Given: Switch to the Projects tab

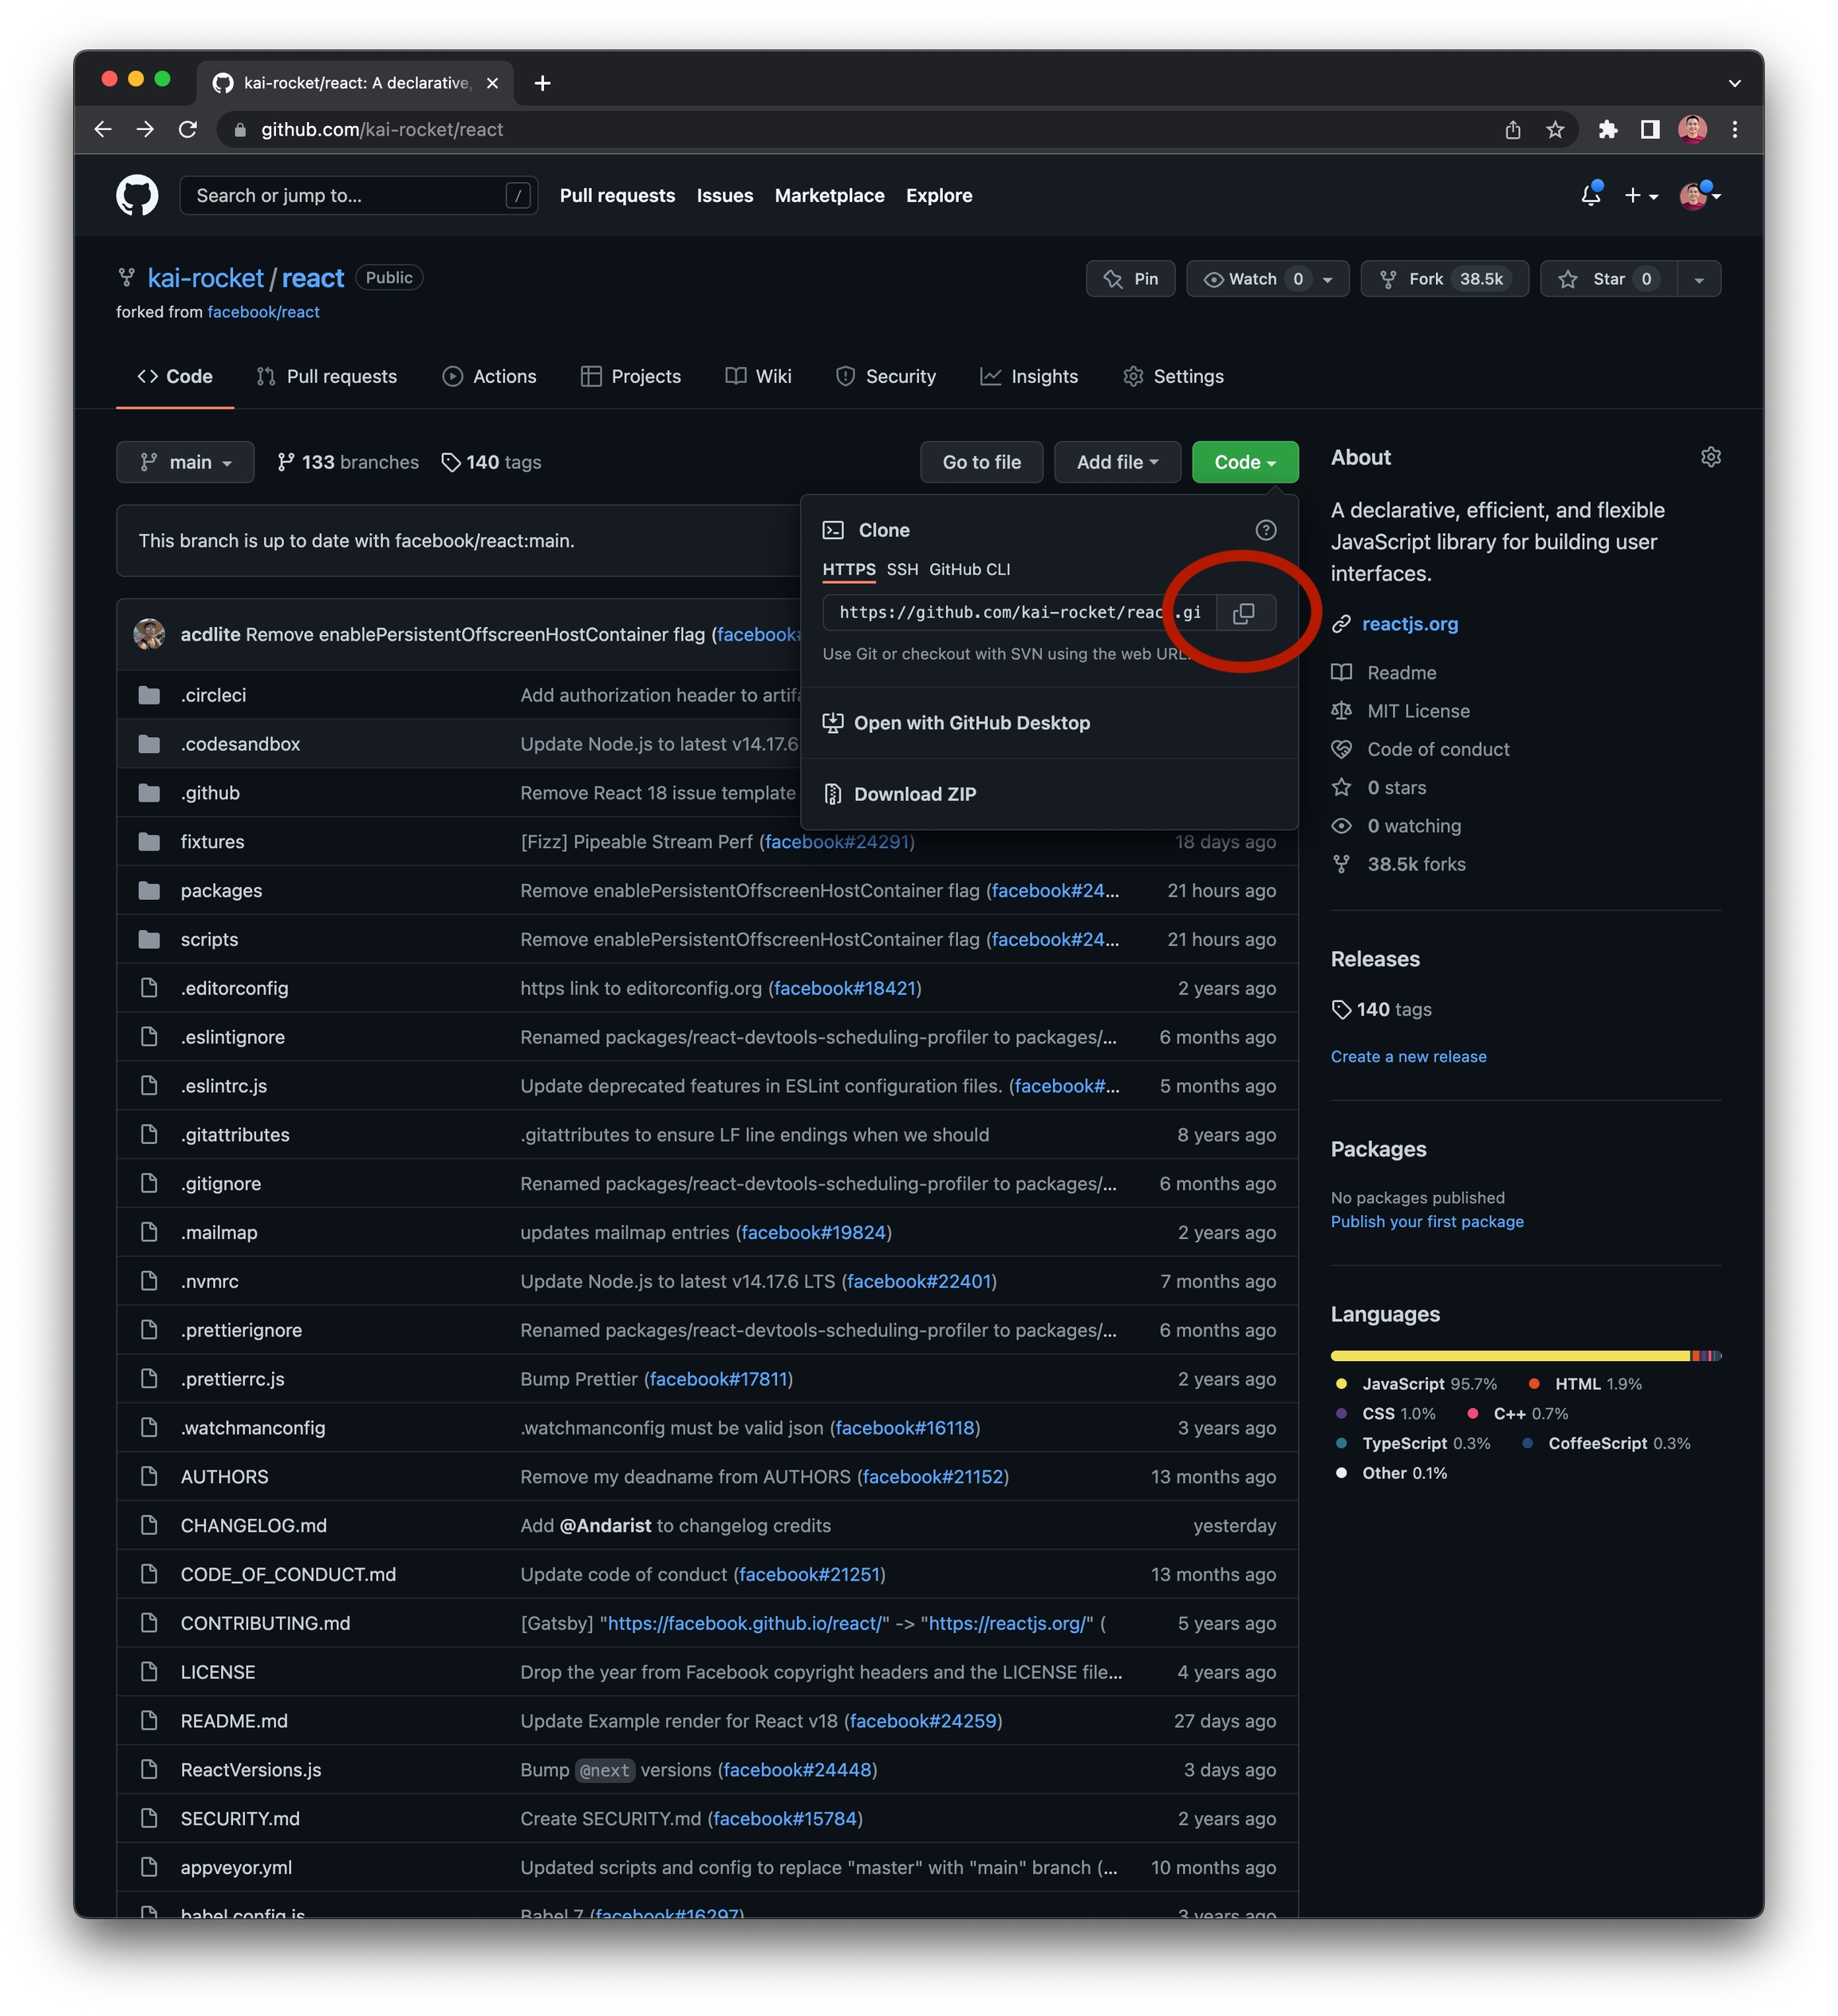Looking at the screenshot, I should tap(631, 377).
